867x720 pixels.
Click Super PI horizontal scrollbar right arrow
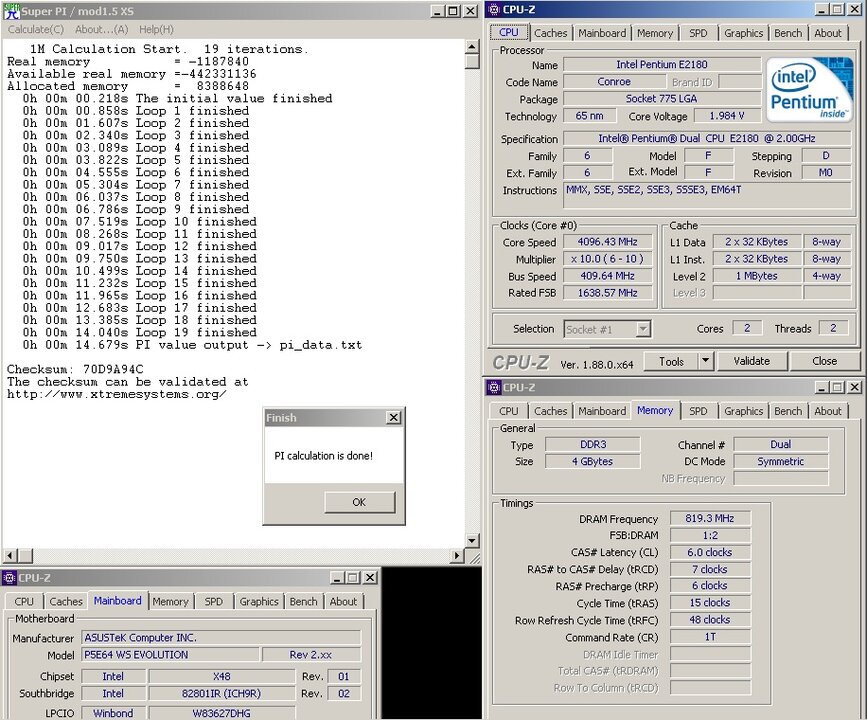coord(457,555)
